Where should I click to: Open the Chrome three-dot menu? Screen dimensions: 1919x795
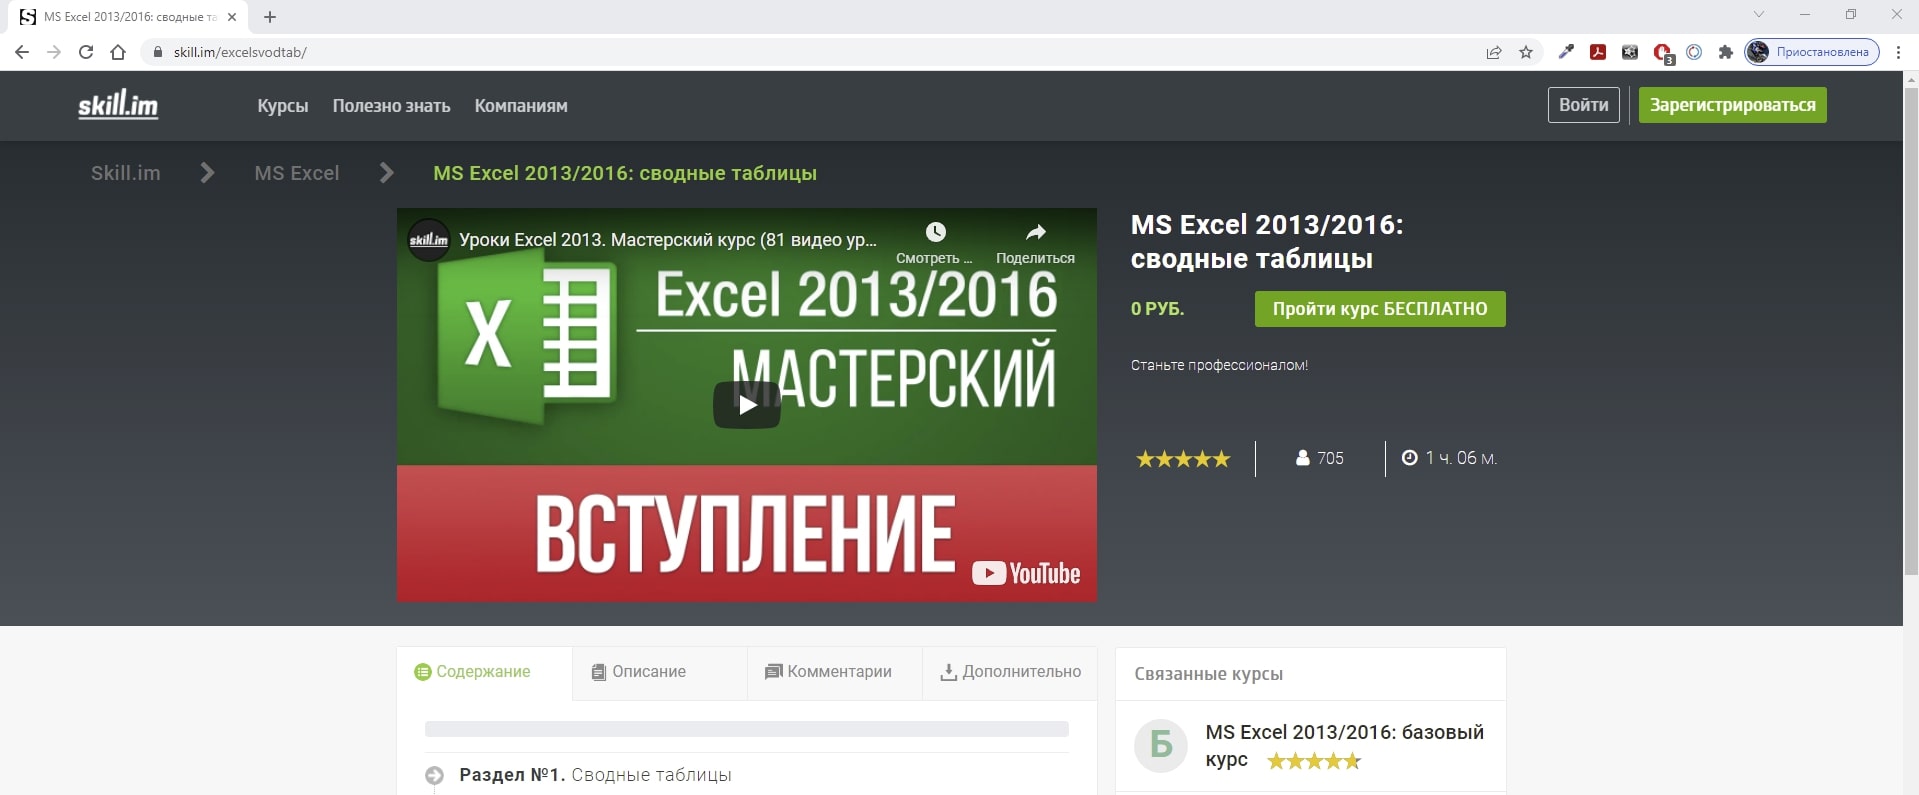click(x=1898, y=52)
